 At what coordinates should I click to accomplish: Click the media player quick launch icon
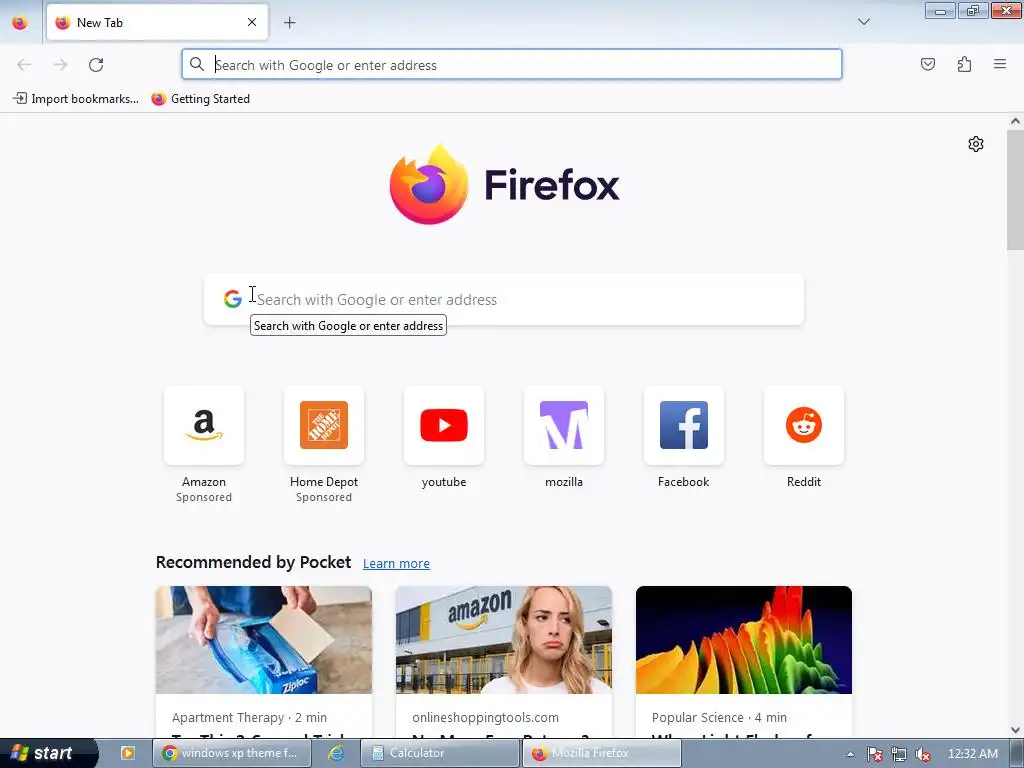pyautogui.click(x=127, y=753)
